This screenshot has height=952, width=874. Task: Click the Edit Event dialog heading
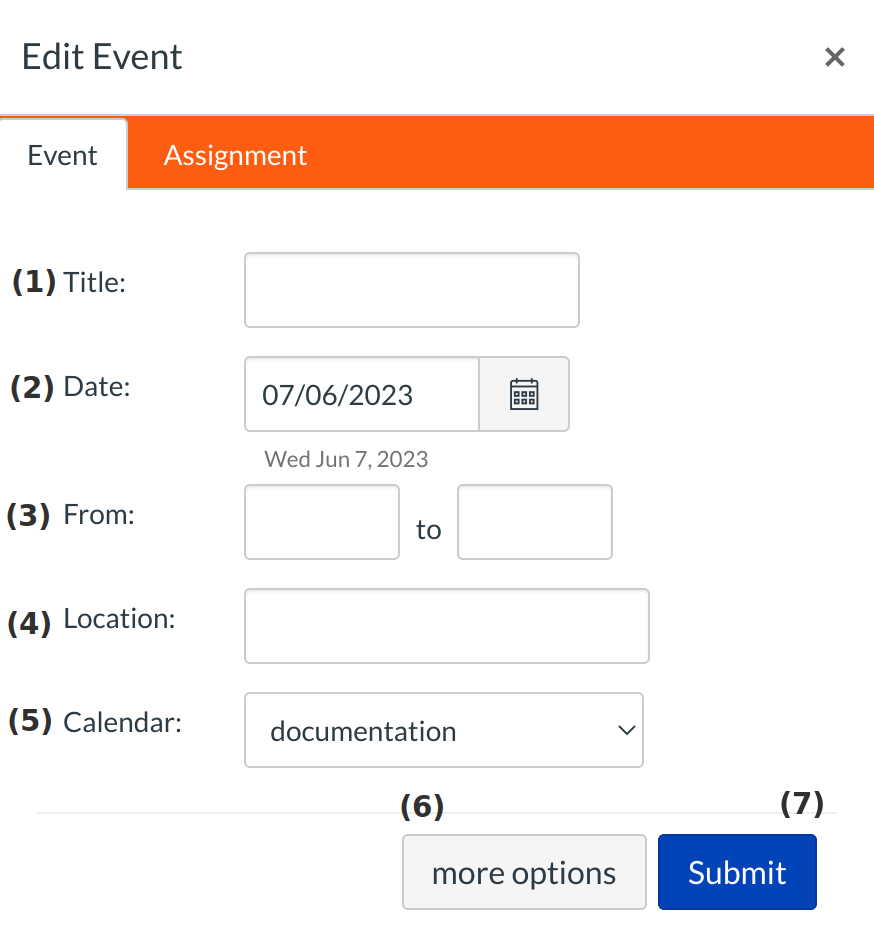[102, 57]
